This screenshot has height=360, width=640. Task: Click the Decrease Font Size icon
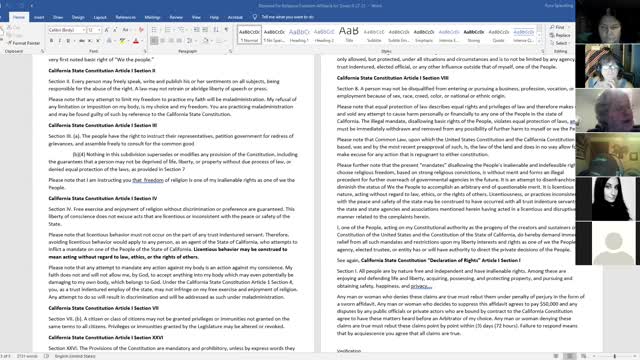tap(115, 30)
